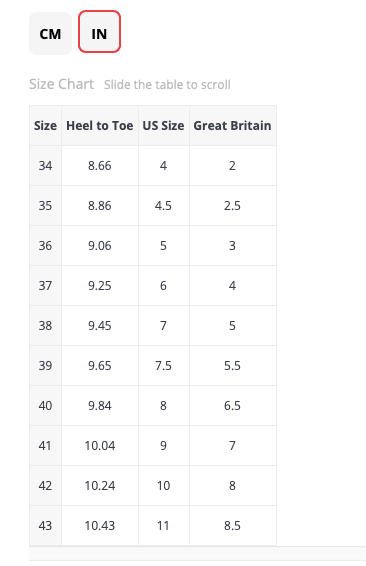Click the Heel to Toe column header

[x=100, y=126]
